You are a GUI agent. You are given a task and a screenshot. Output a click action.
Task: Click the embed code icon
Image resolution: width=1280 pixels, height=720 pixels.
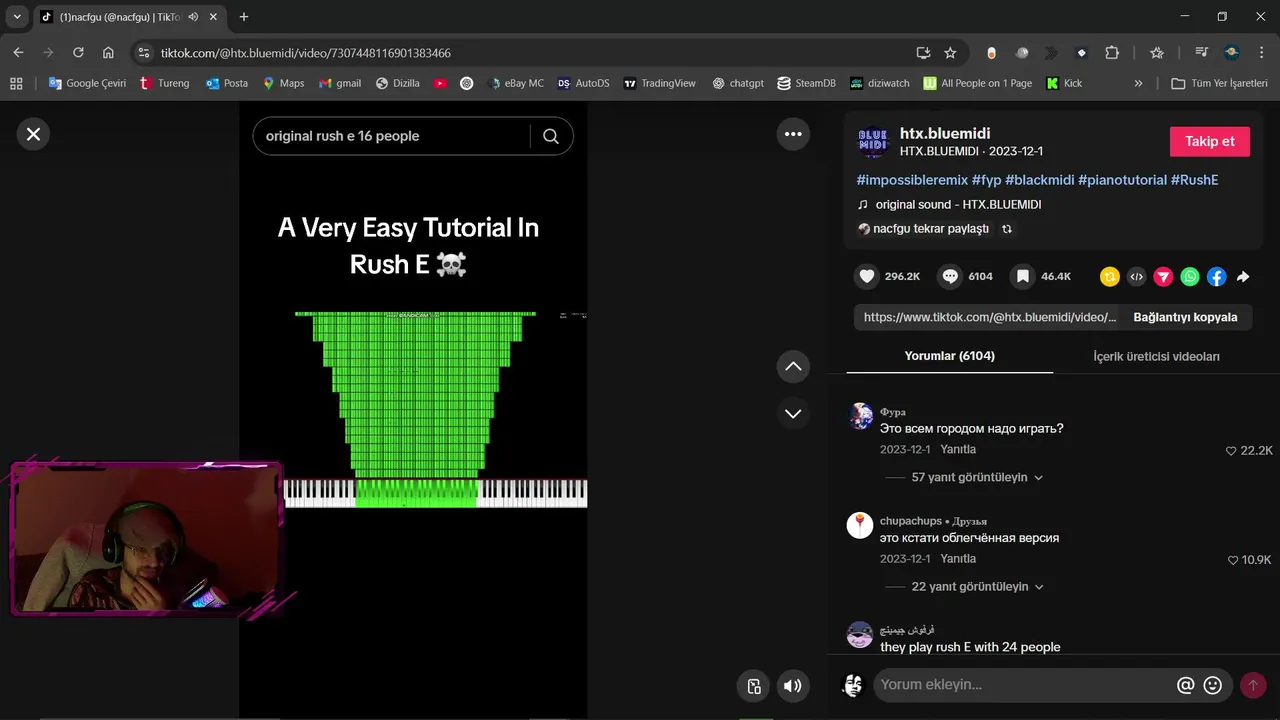point(1136,277)
